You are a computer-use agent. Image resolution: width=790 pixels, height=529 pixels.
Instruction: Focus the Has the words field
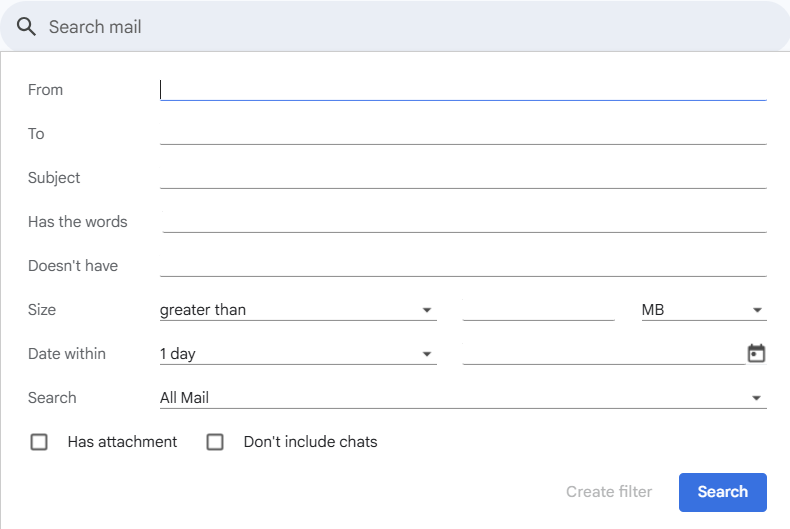[x=464, y=222]
